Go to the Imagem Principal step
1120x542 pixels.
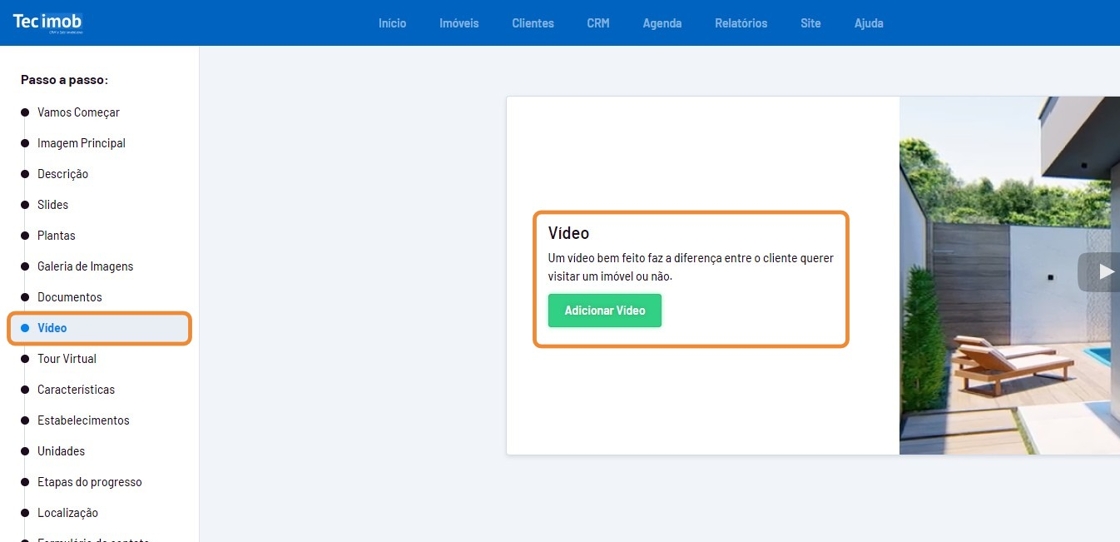(x=81, y=143)
